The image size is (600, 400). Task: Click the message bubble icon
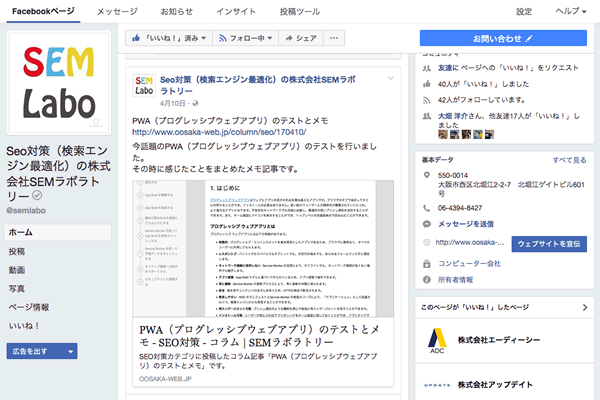[x=427, y=224]
